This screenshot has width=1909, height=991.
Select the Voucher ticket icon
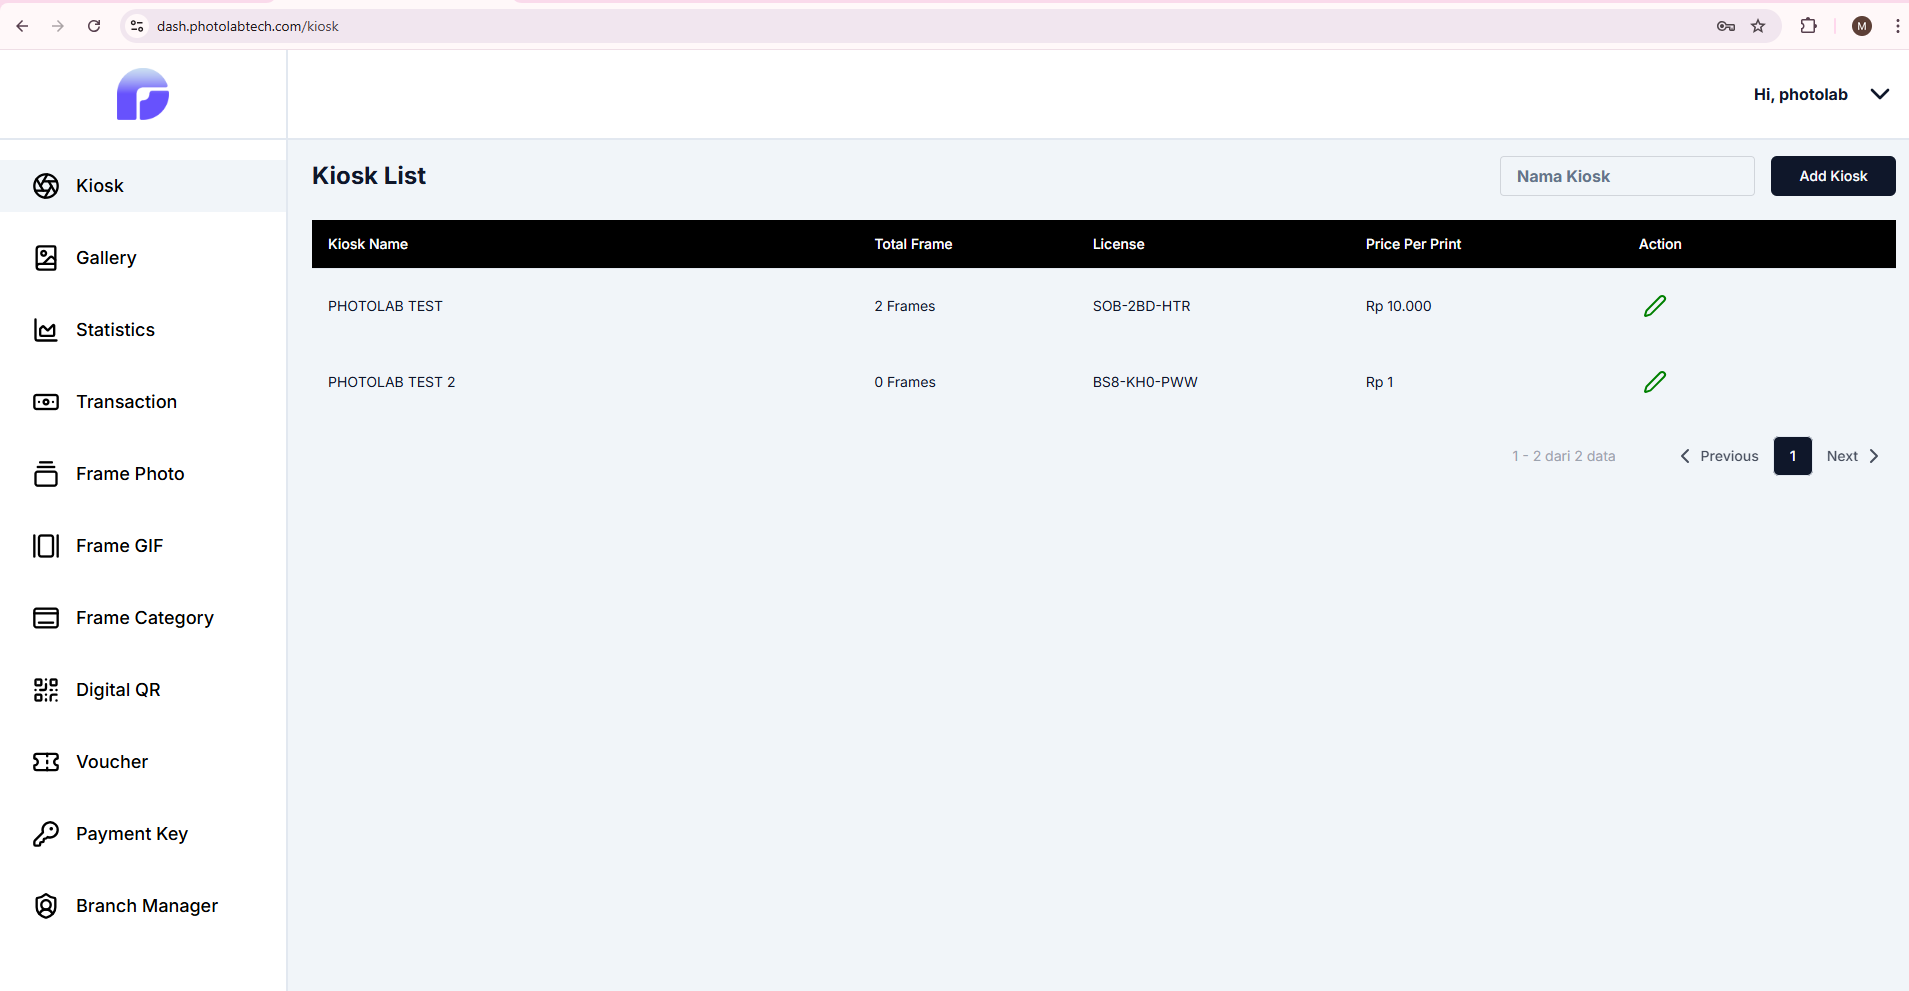[46, 762]
